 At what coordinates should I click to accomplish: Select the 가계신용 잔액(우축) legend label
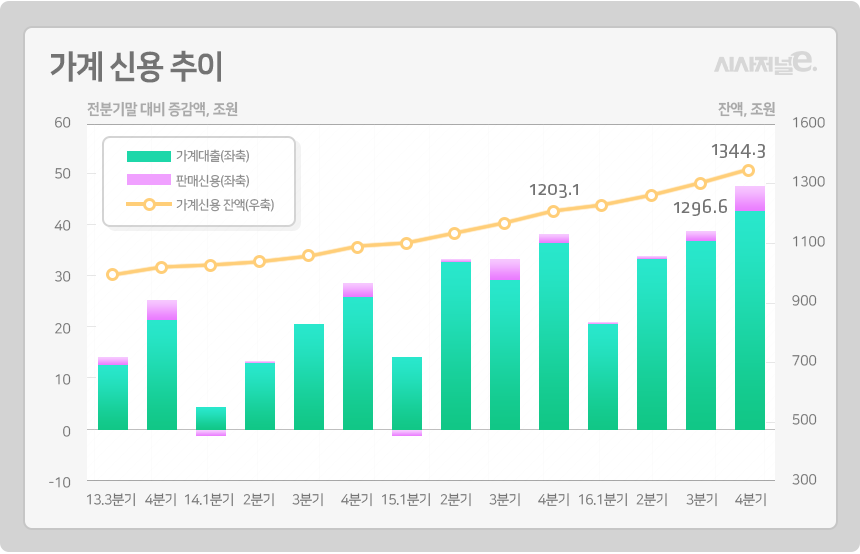tap(224, 205)
